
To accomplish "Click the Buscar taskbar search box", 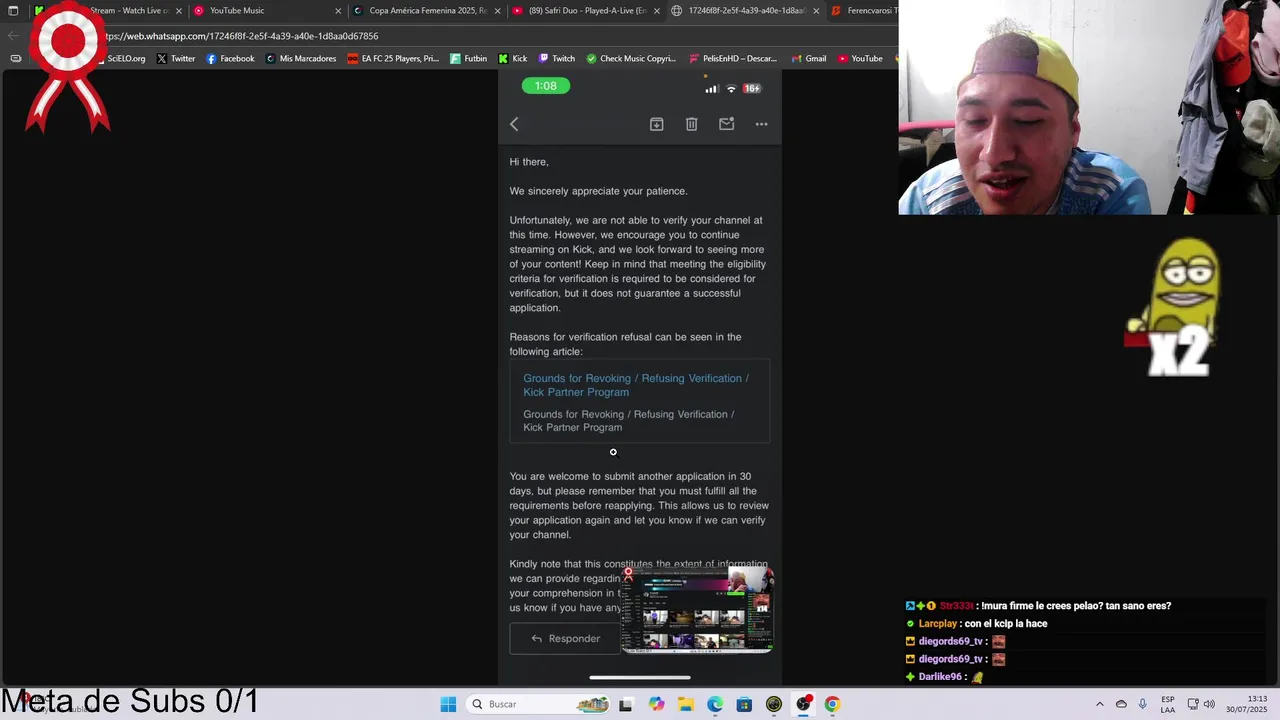I will tap(539, 704).
